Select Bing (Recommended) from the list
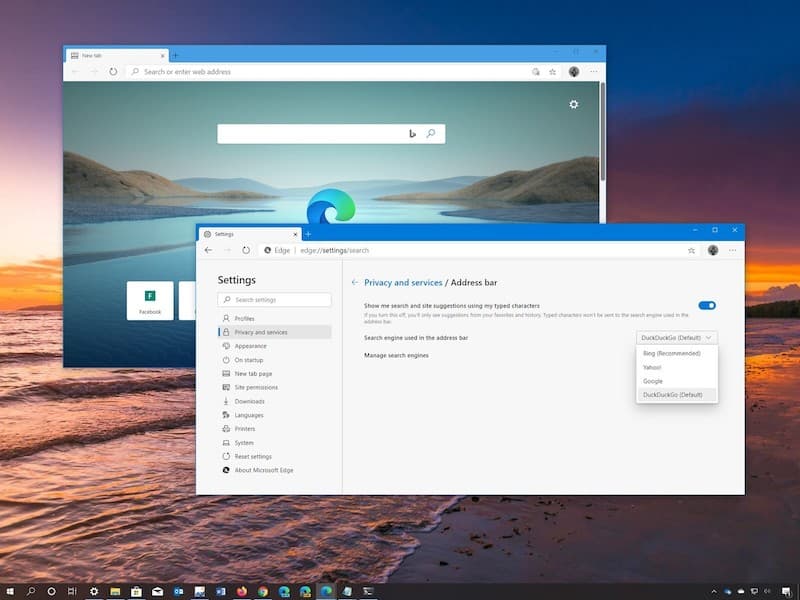 [x=672, y=353]
